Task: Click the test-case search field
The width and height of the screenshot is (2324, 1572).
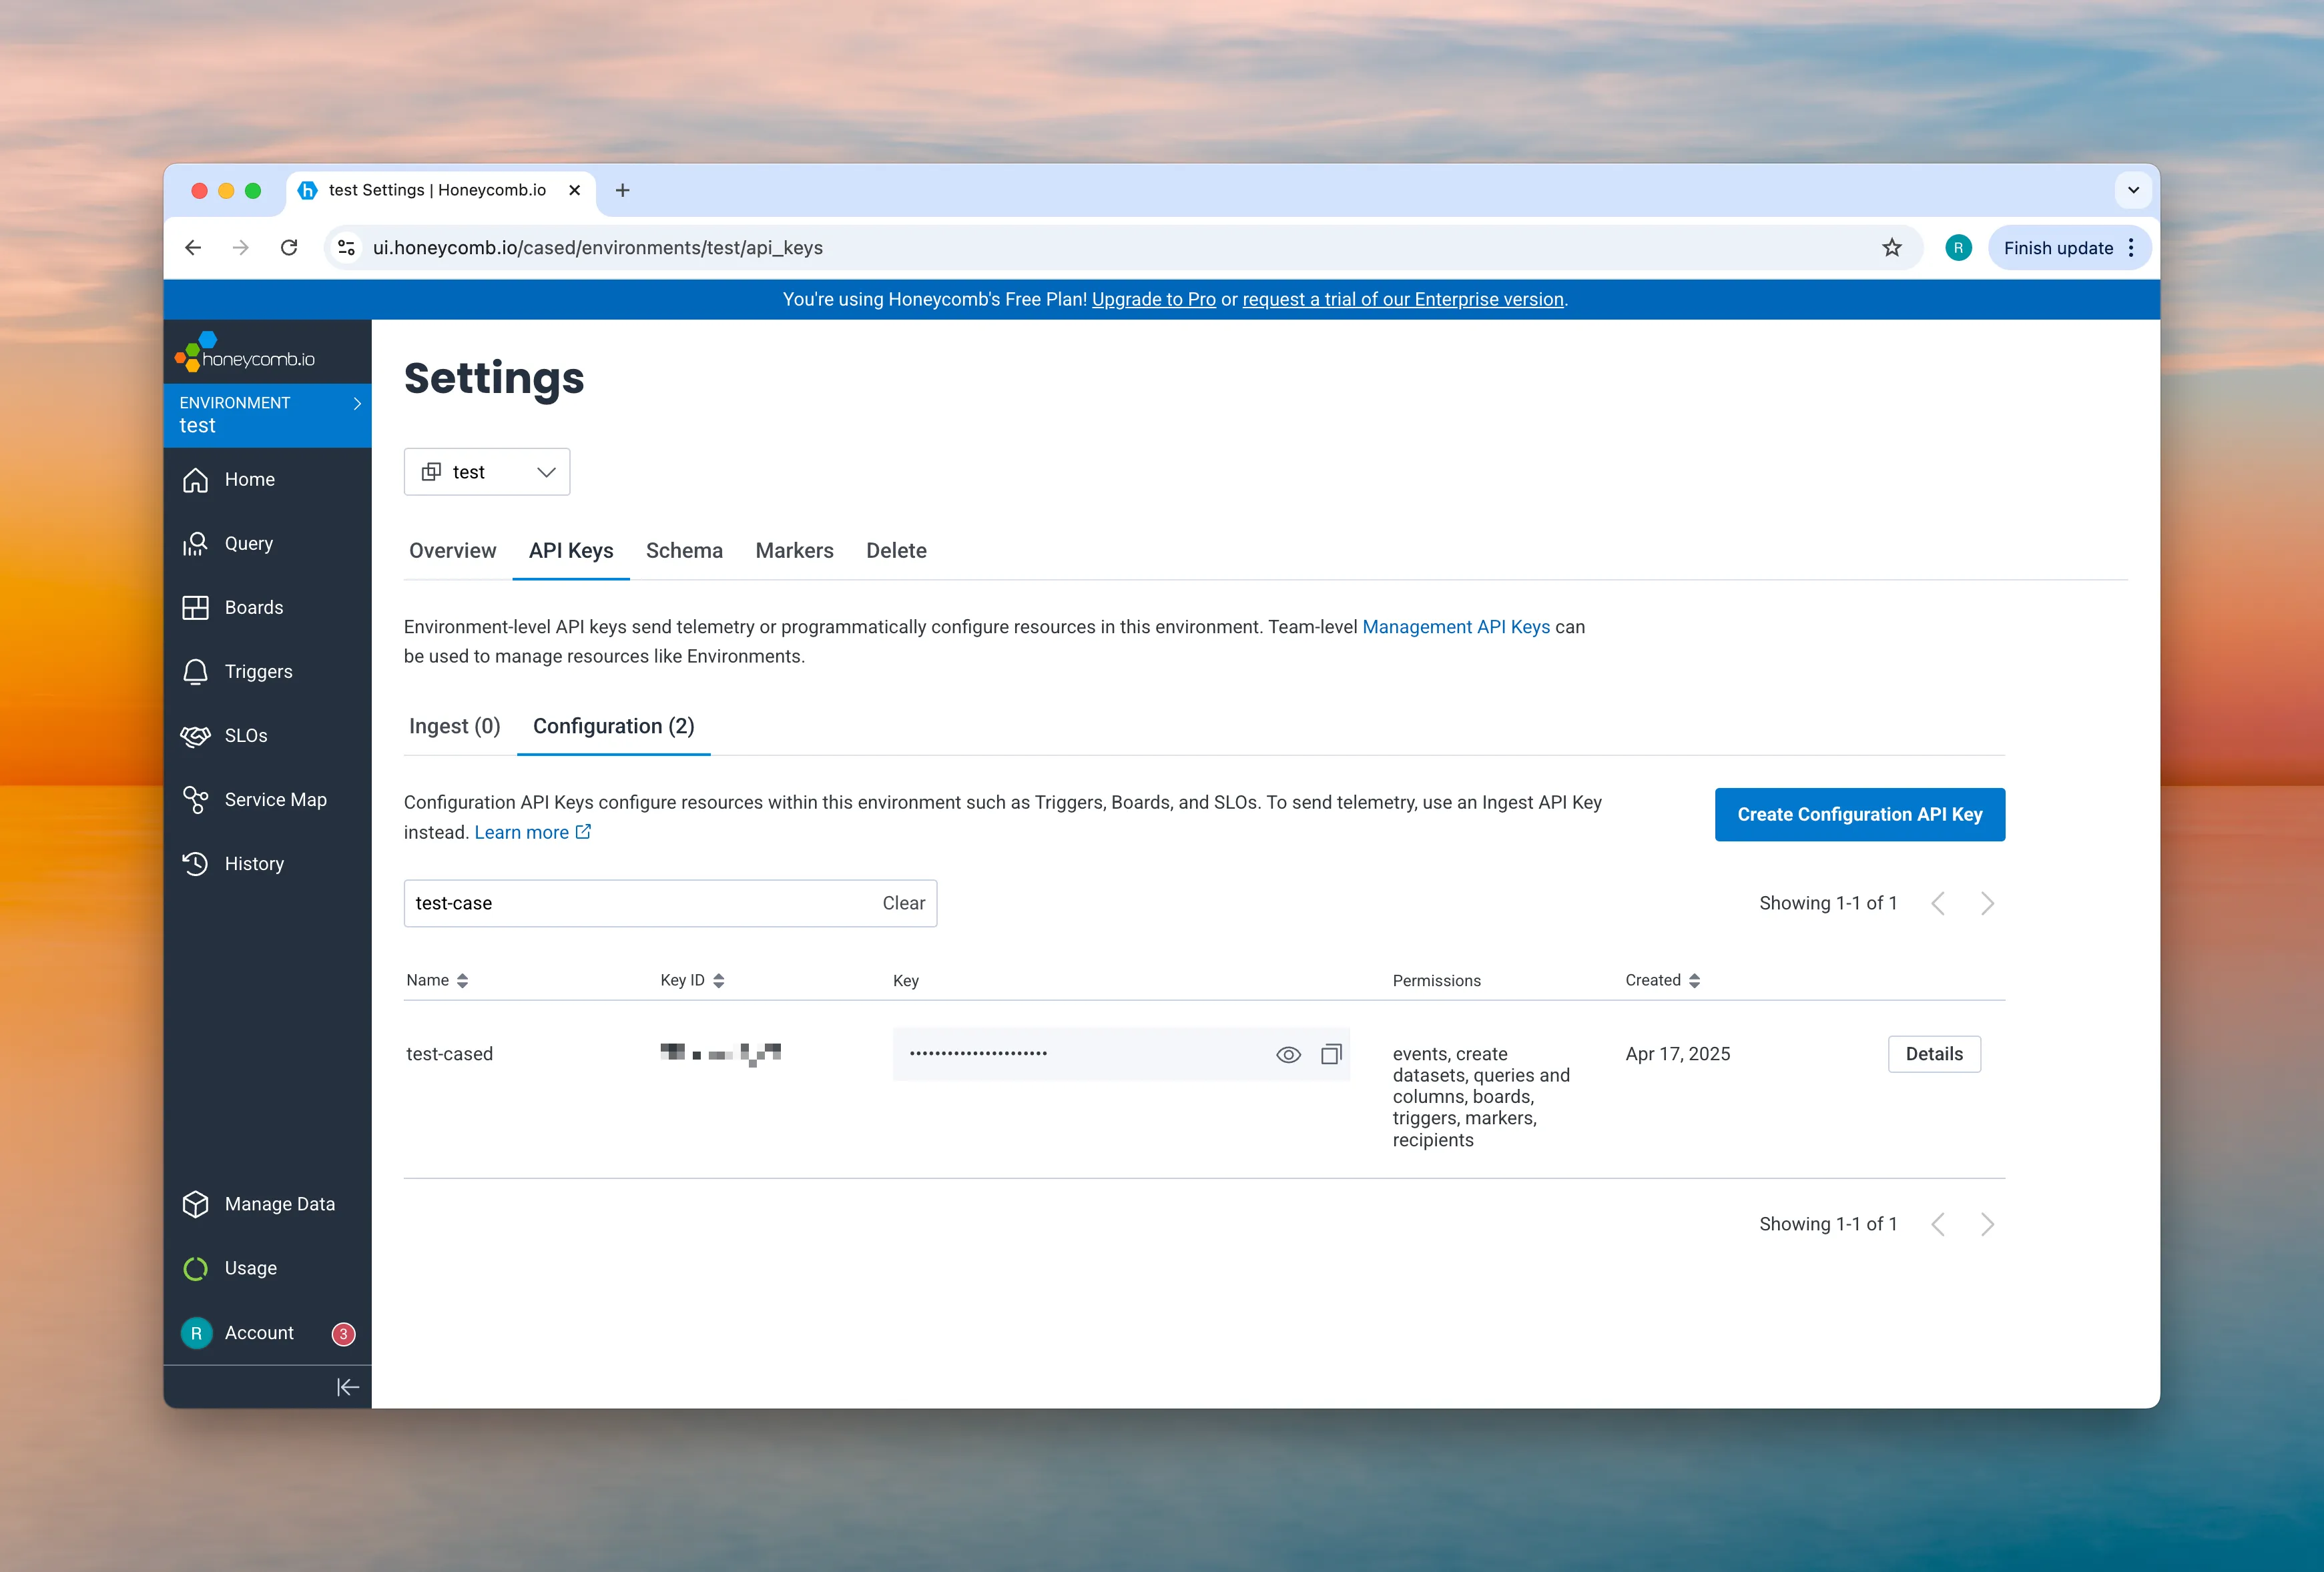Action: [600, 903]
